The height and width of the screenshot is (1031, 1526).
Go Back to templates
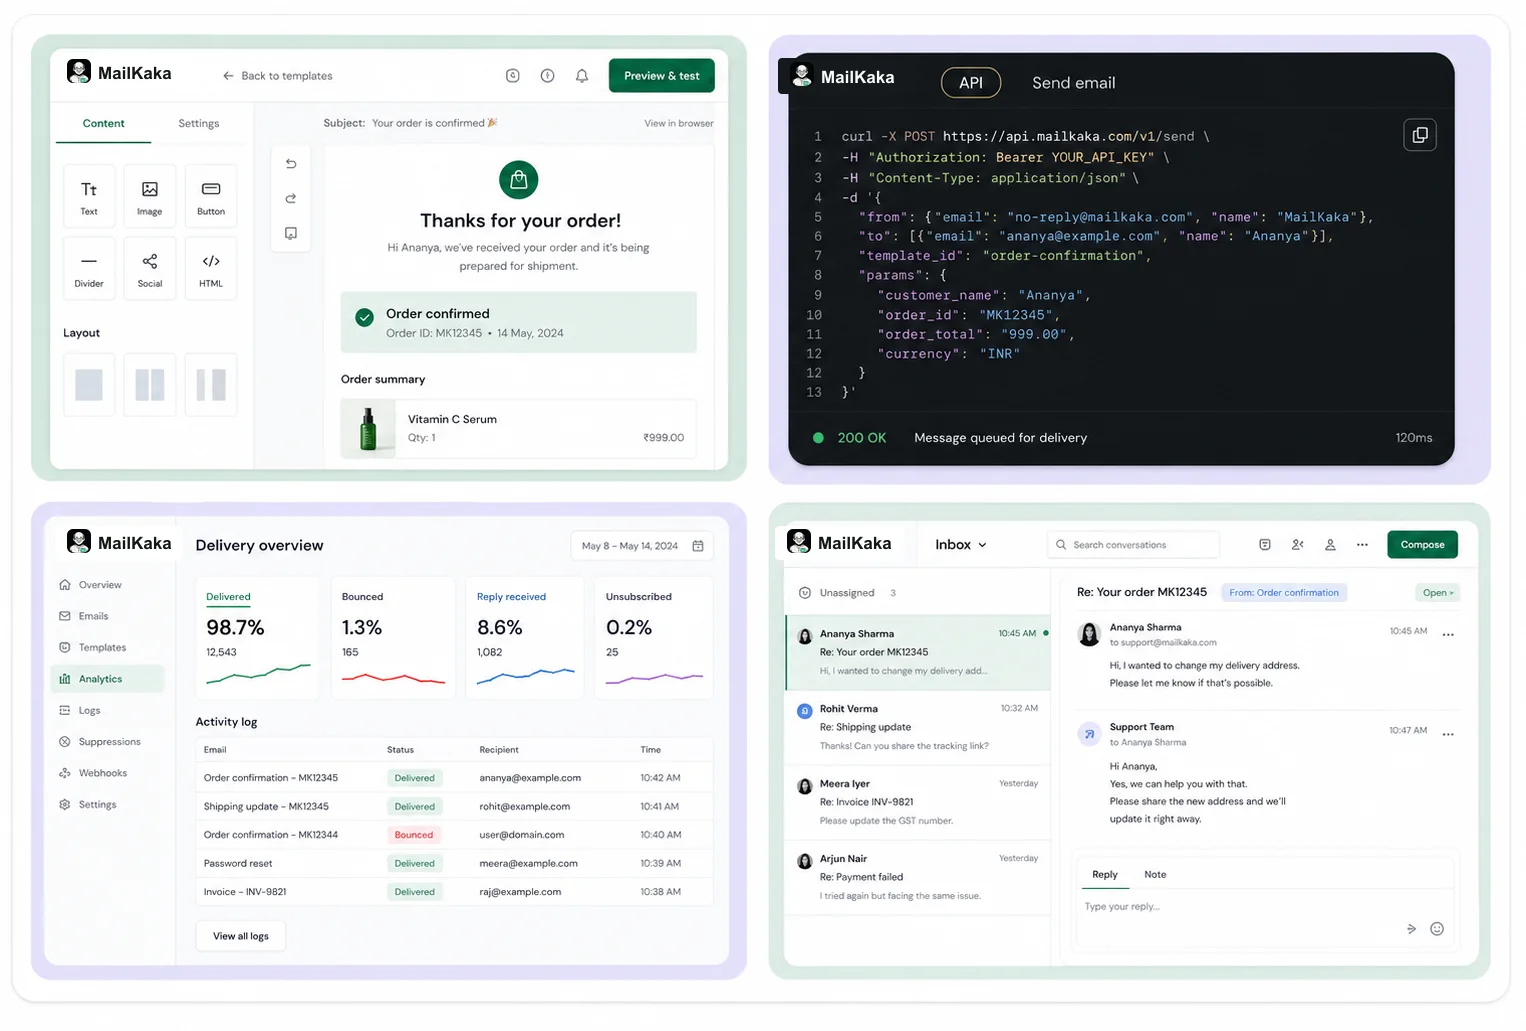click(278, 76)
